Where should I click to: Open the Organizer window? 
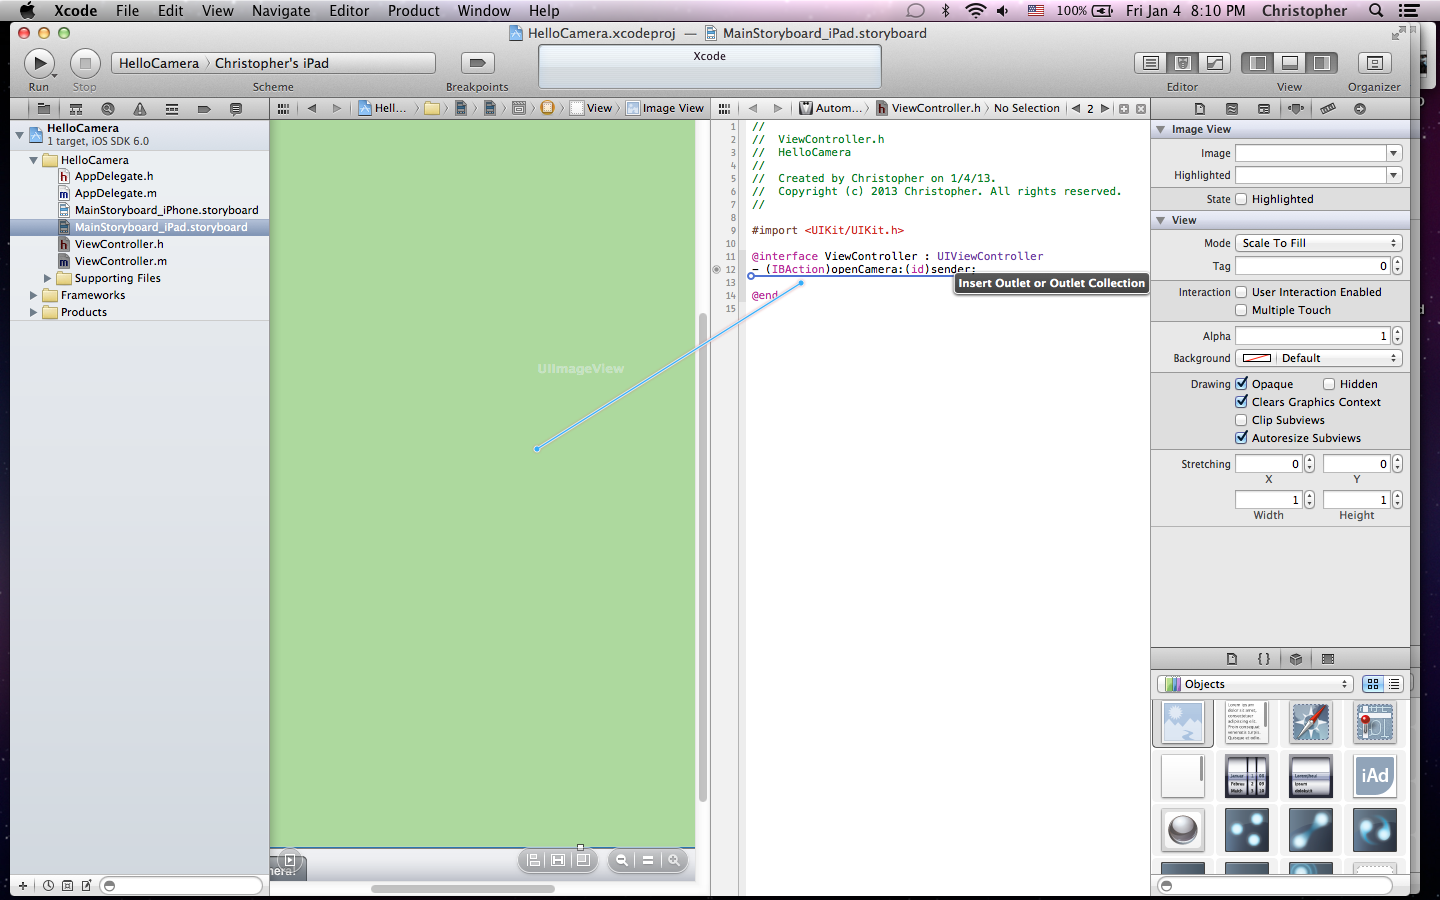pyautogui.click(x=1374, y=63)
